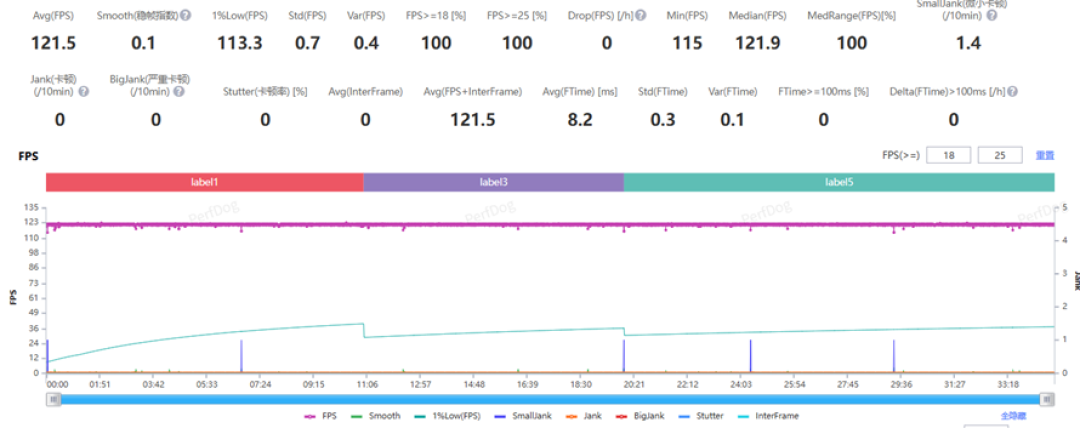Toggle Stutter series in legend
1080x428 pixels.
(696, 416)
